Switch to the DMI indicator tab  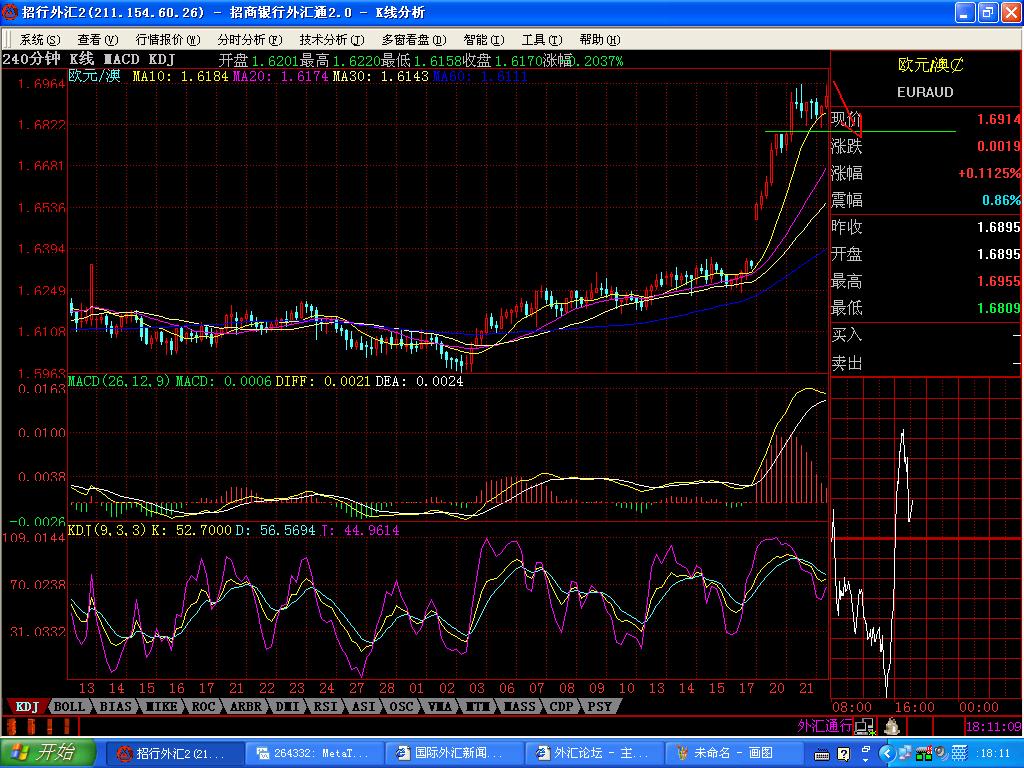pyautogui.click(x=287, y=707)
